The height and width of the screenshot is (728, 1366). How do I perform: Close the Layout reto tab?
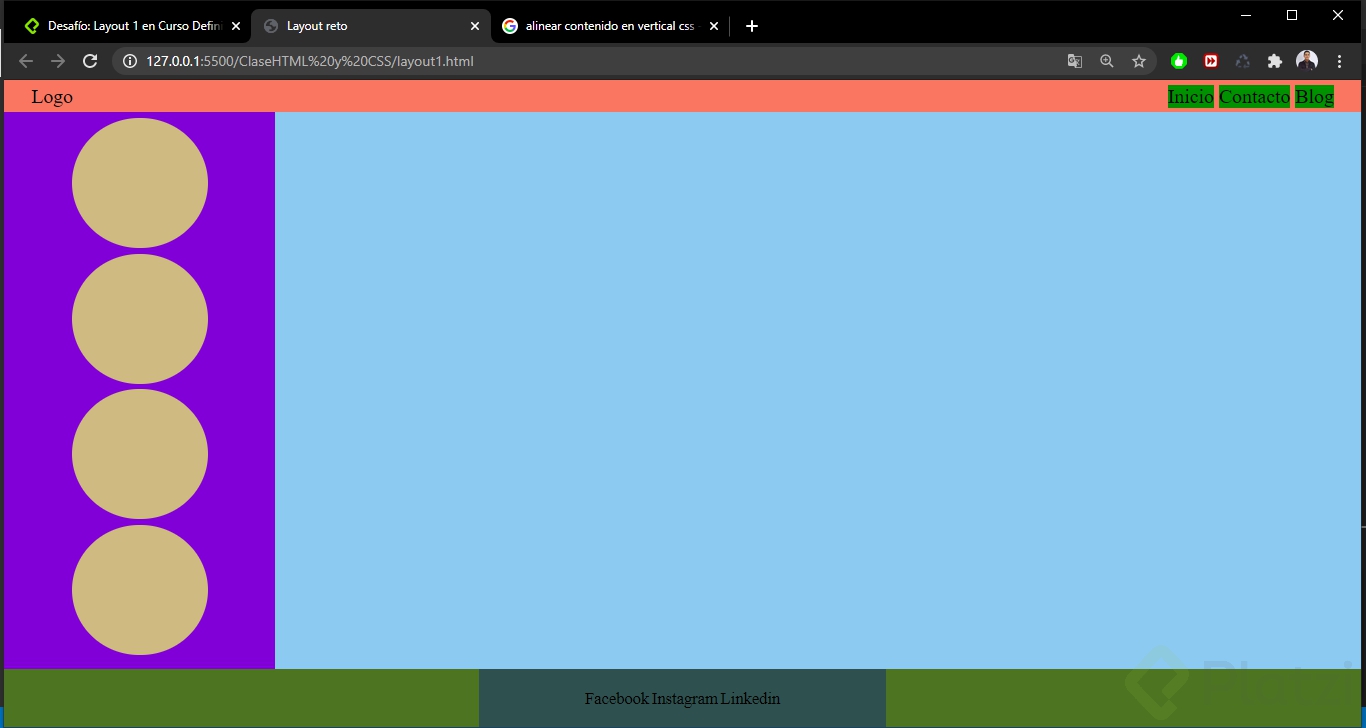475,26
